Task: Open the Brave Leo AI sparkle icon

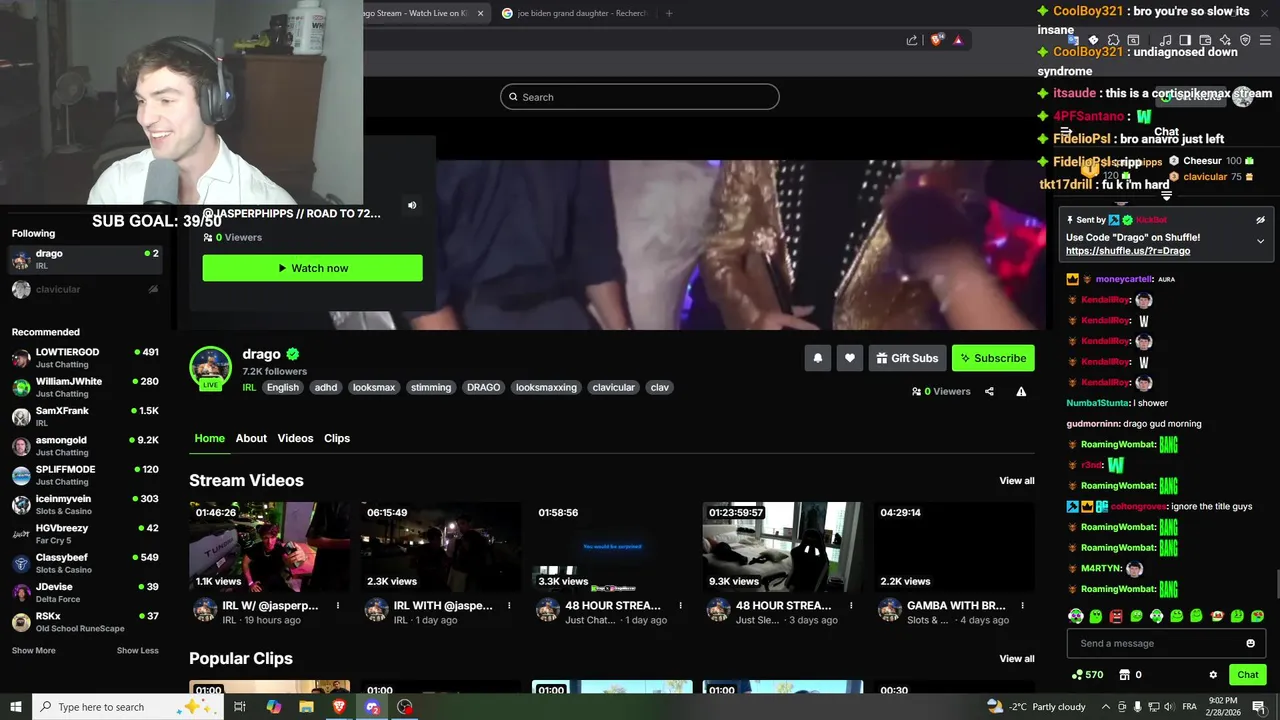Action: 1225,40
